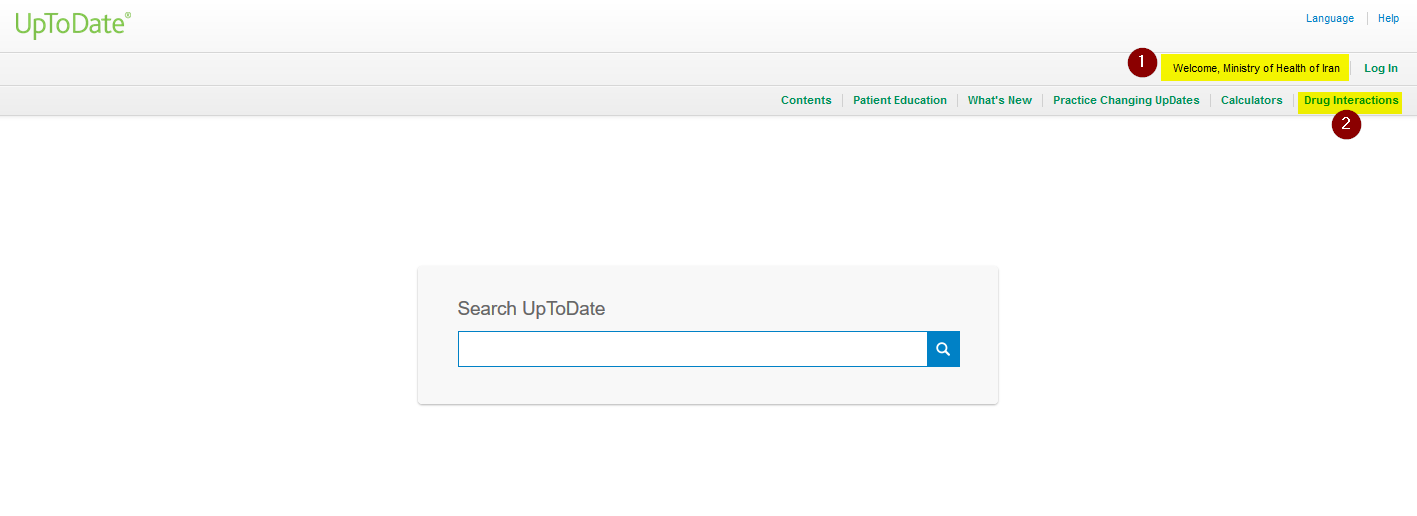Image resolution: width=1417 pixels, height=516 pixels.
Task: Click the Log In link
Action: 1380,68
